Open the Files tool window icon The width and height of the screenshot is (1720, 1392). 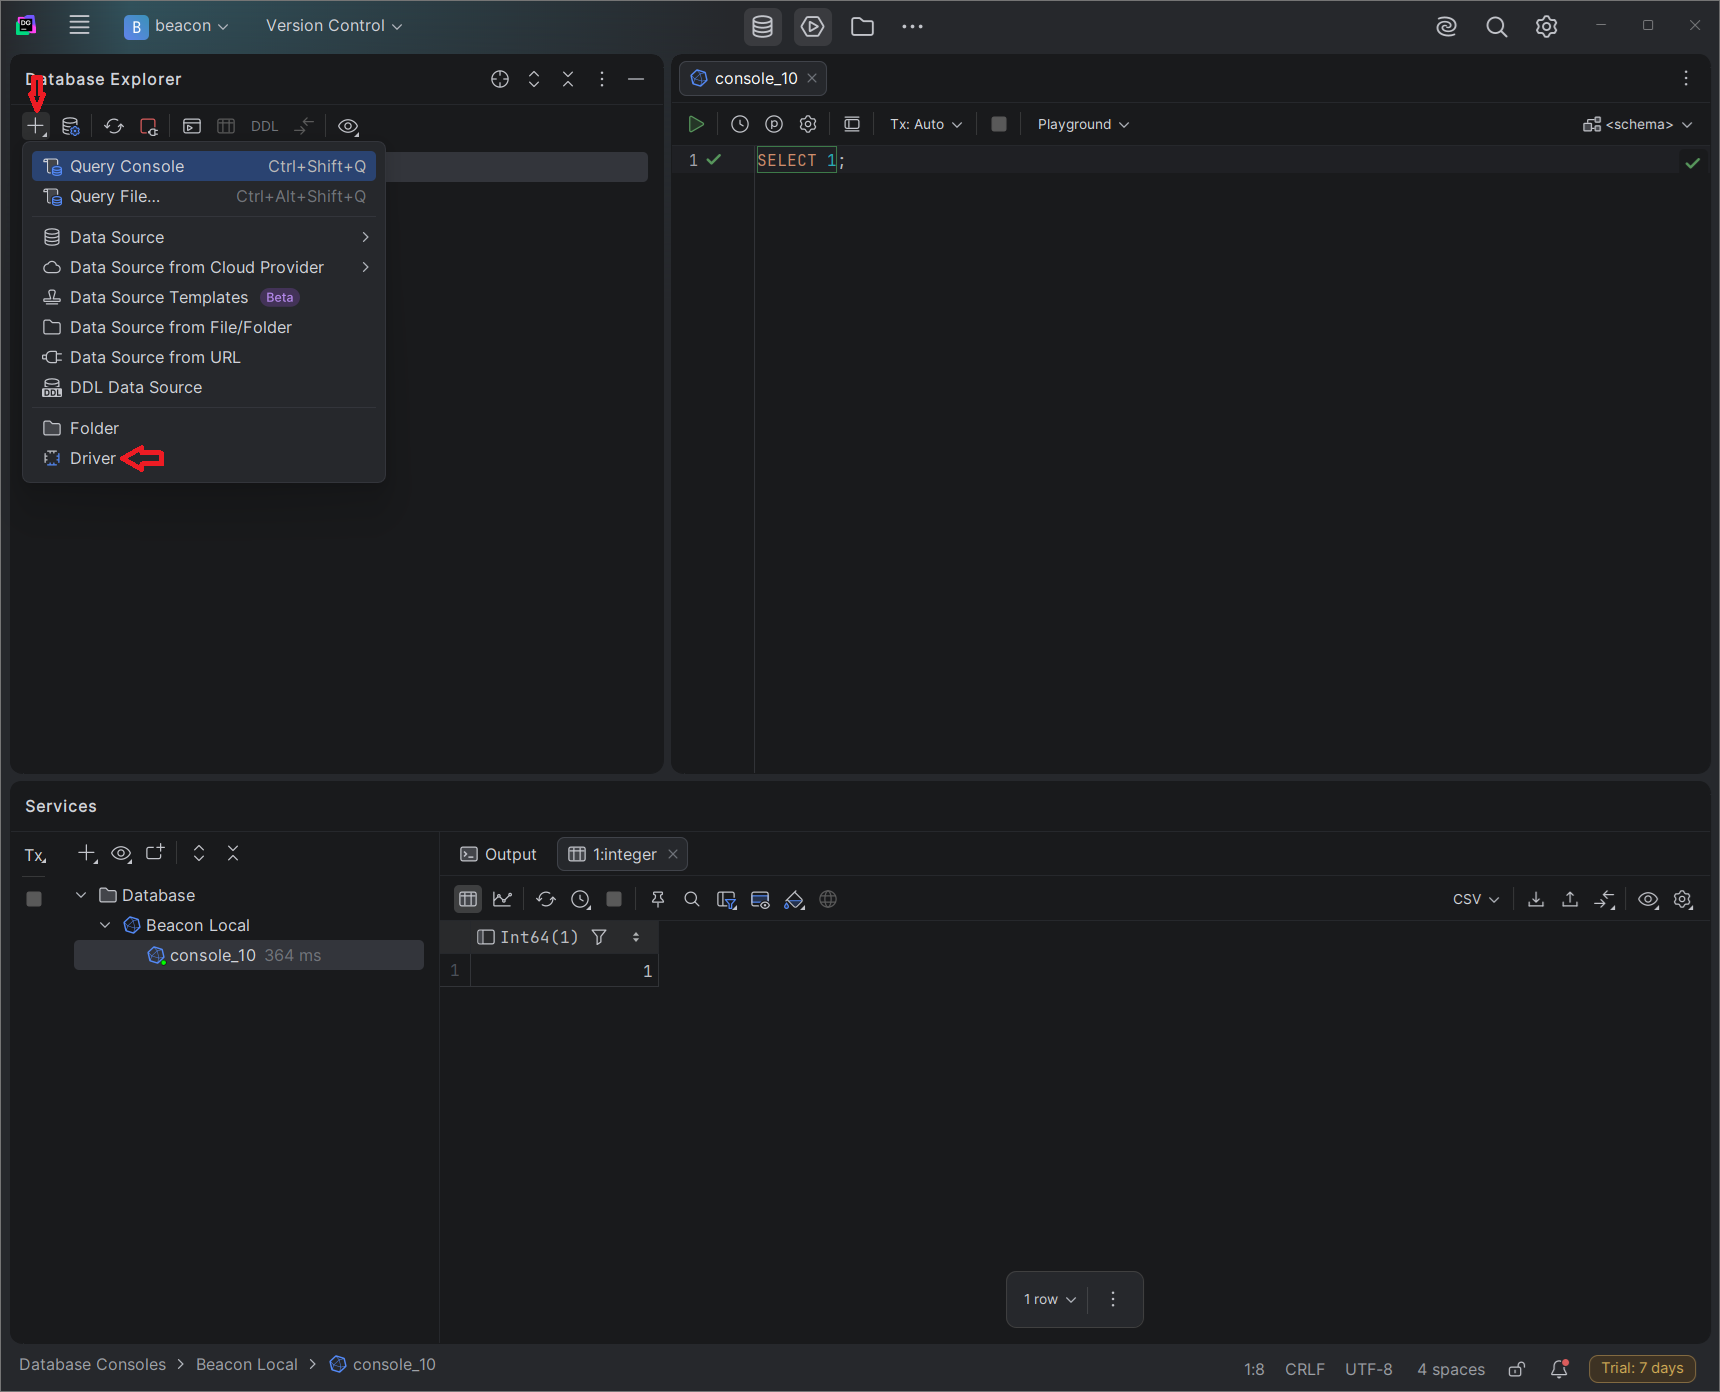[862, 26]
